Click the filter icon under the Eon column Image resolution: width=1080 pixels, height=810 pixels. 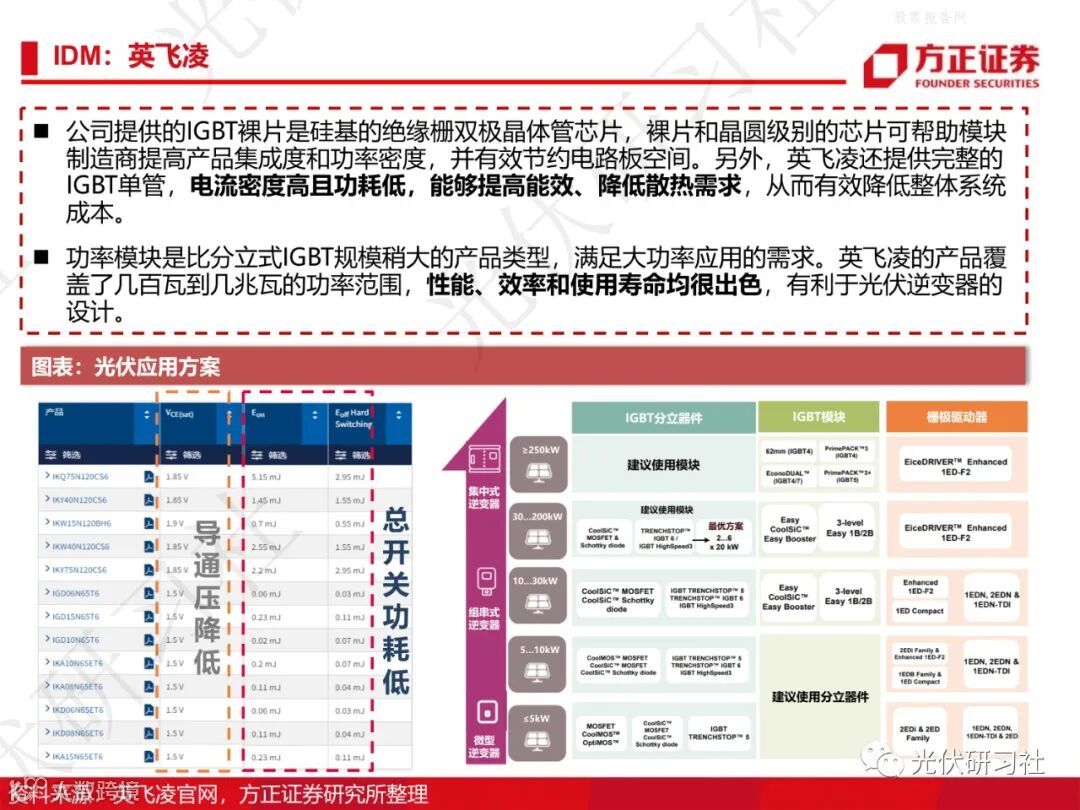tap(257, 455)
